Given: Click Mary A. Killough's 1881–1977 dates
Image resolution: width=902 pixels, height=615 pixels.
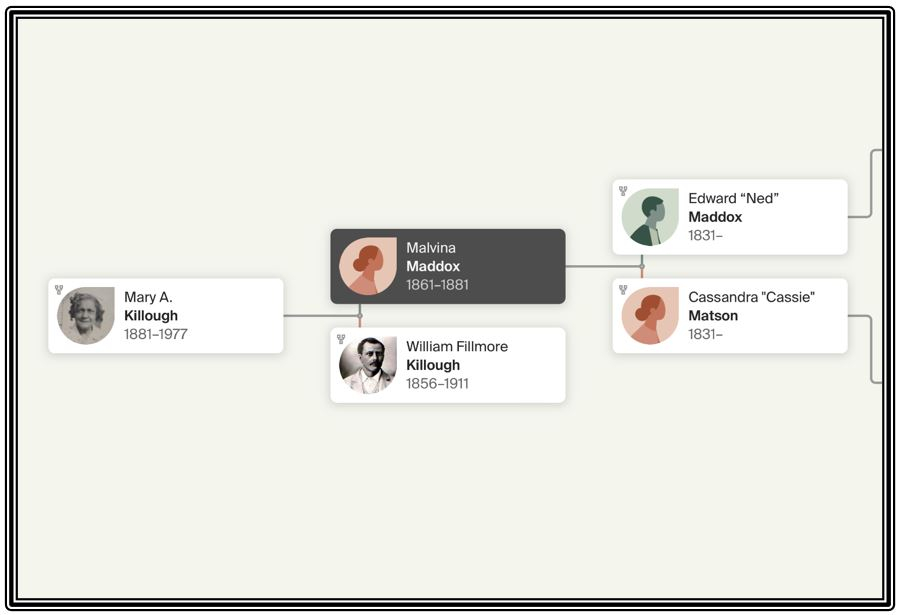Looking at the screenshot, I should click(155, 334).
